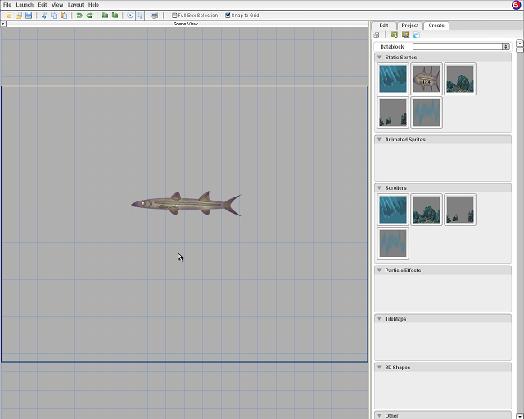Collapse the Animated Sprites section
The width and height of the screenshot is (524, 419).
click(x=379, y=139)
